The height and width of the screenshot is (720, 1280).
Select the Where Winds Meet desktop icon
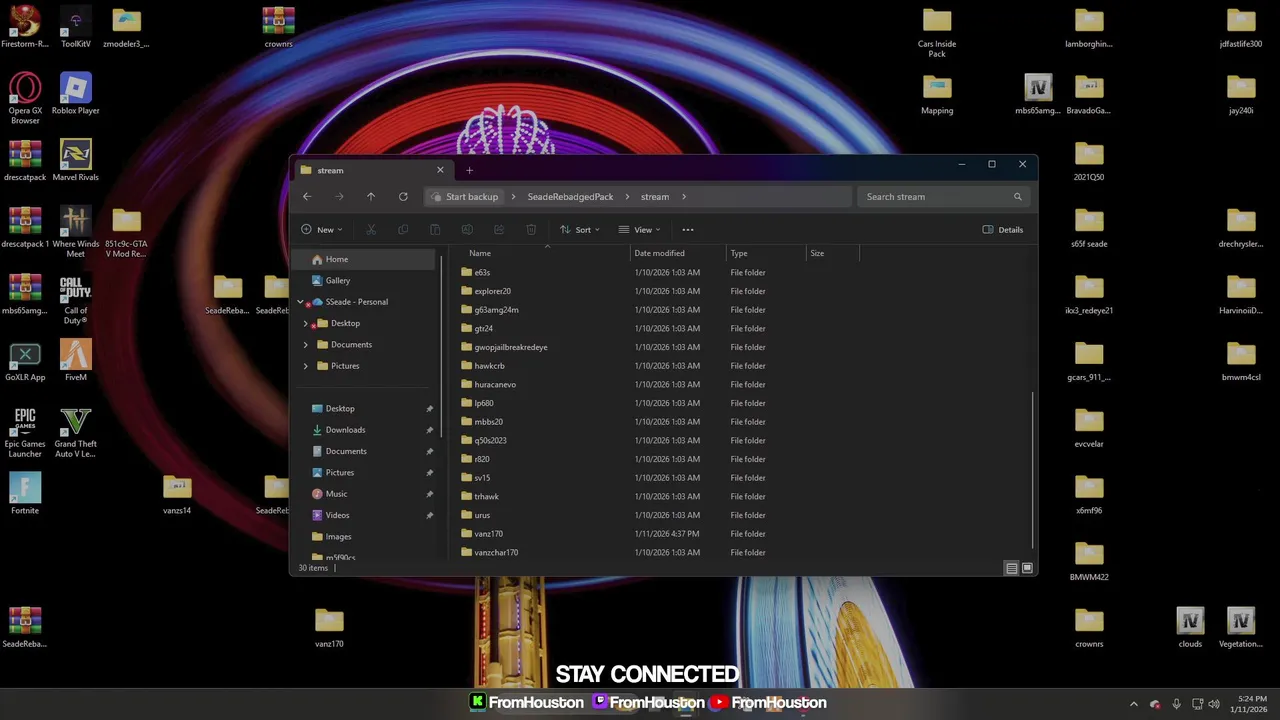click(x=75, y=231)
